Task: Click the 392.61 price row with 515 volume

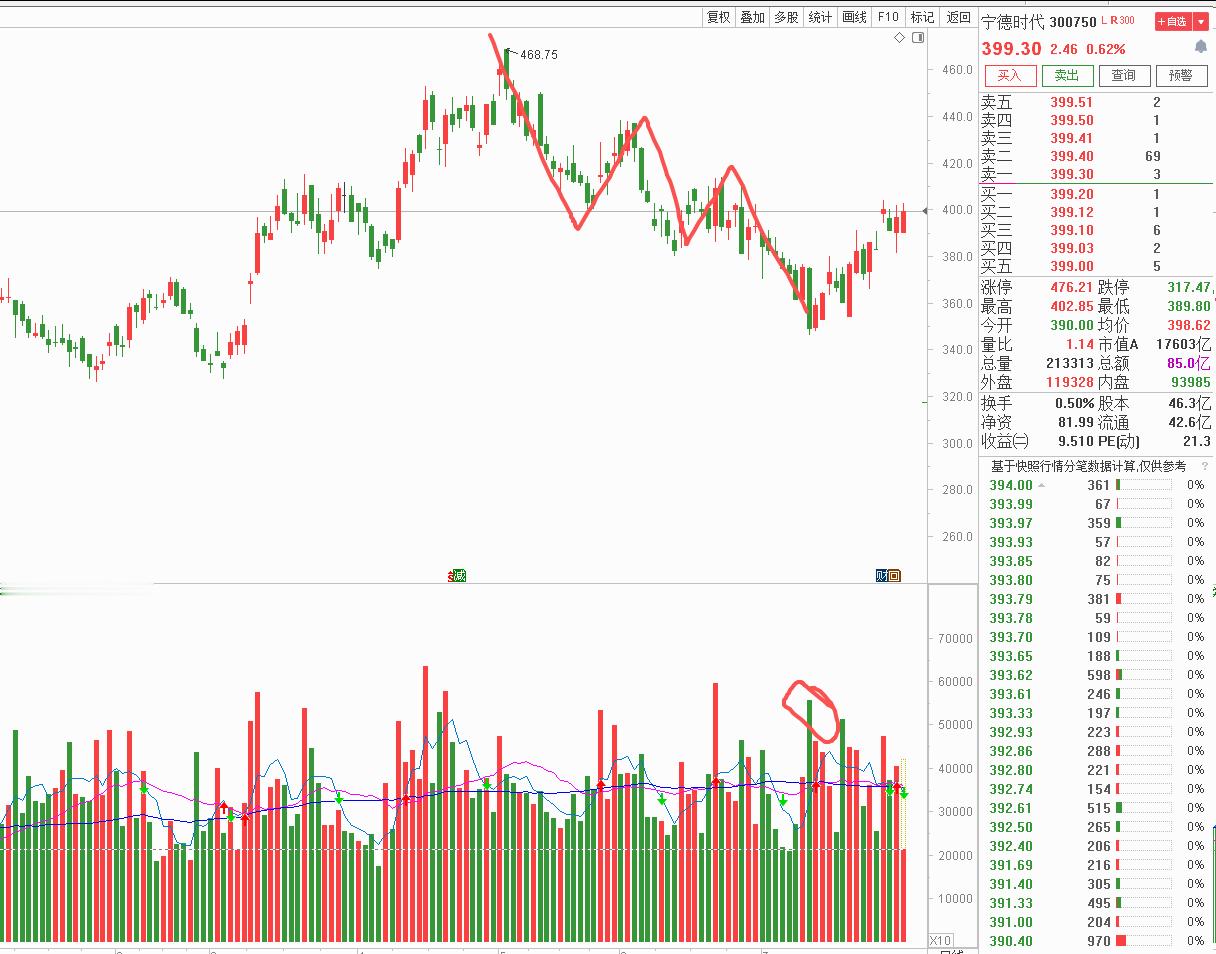Action: pos(1097,808)
